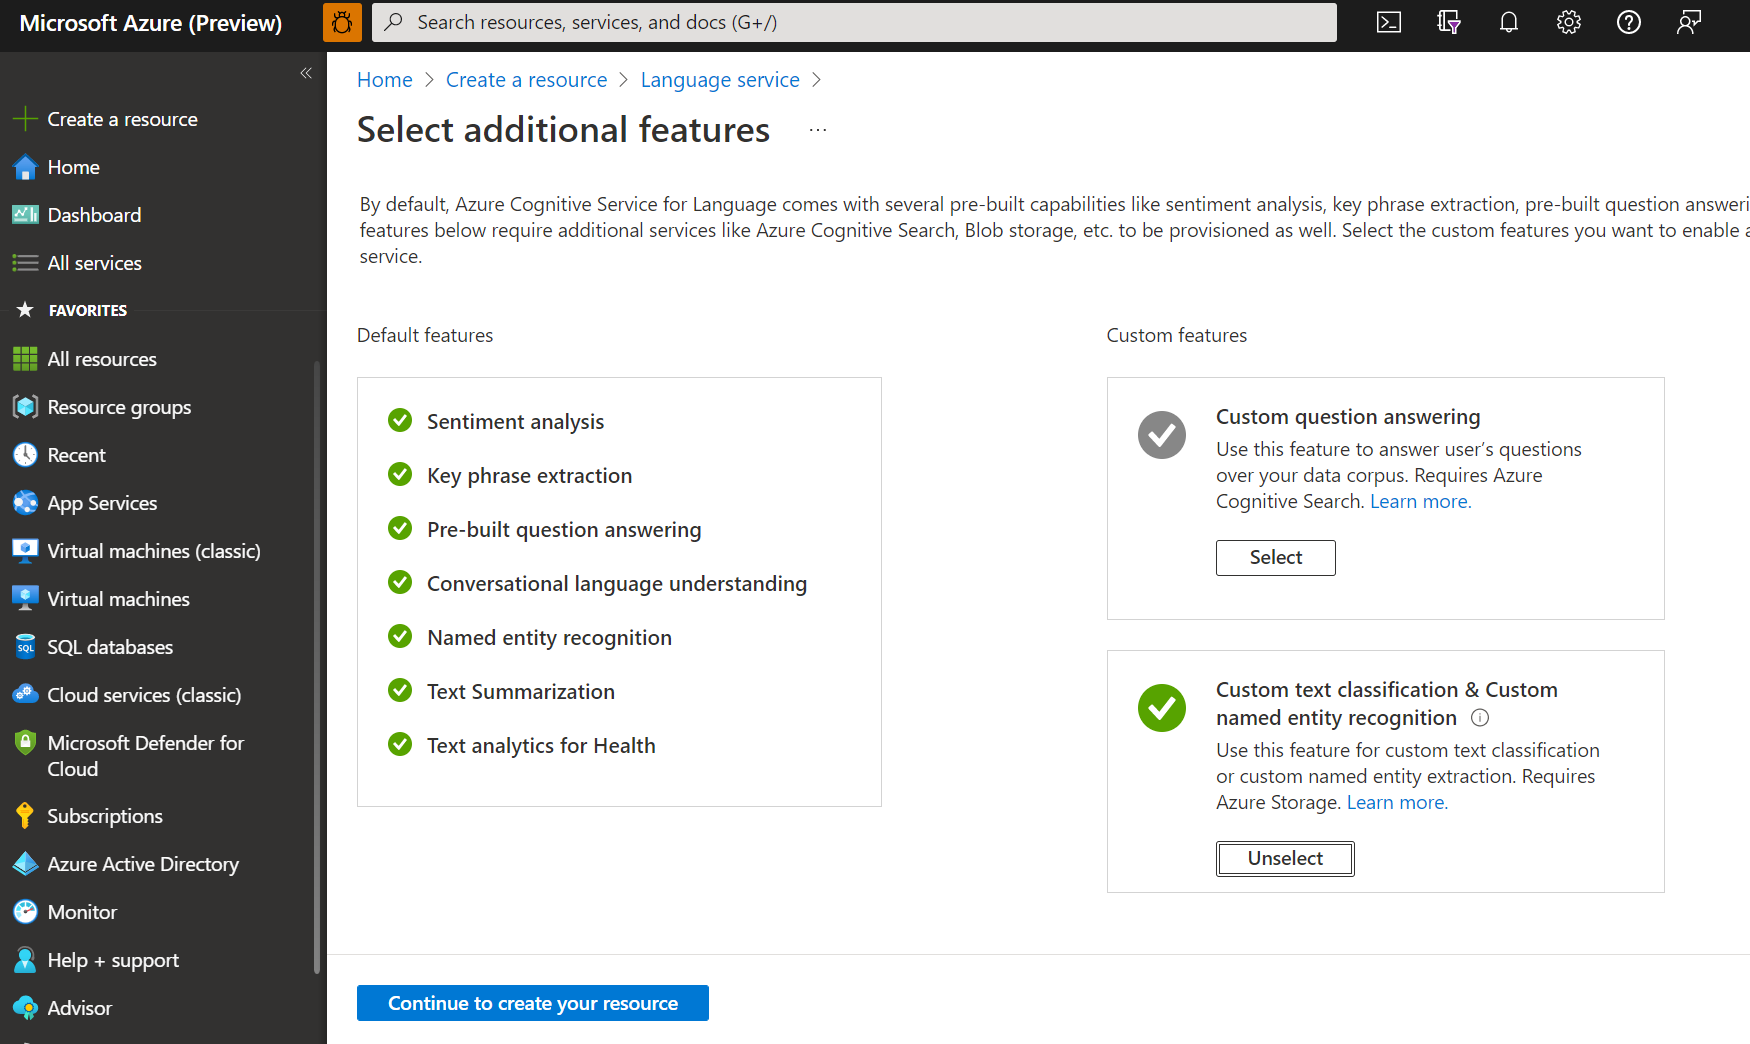Viewport: 1750px width, 1044px height.
Task: Open the portal settings gear
Action: 1568,21
